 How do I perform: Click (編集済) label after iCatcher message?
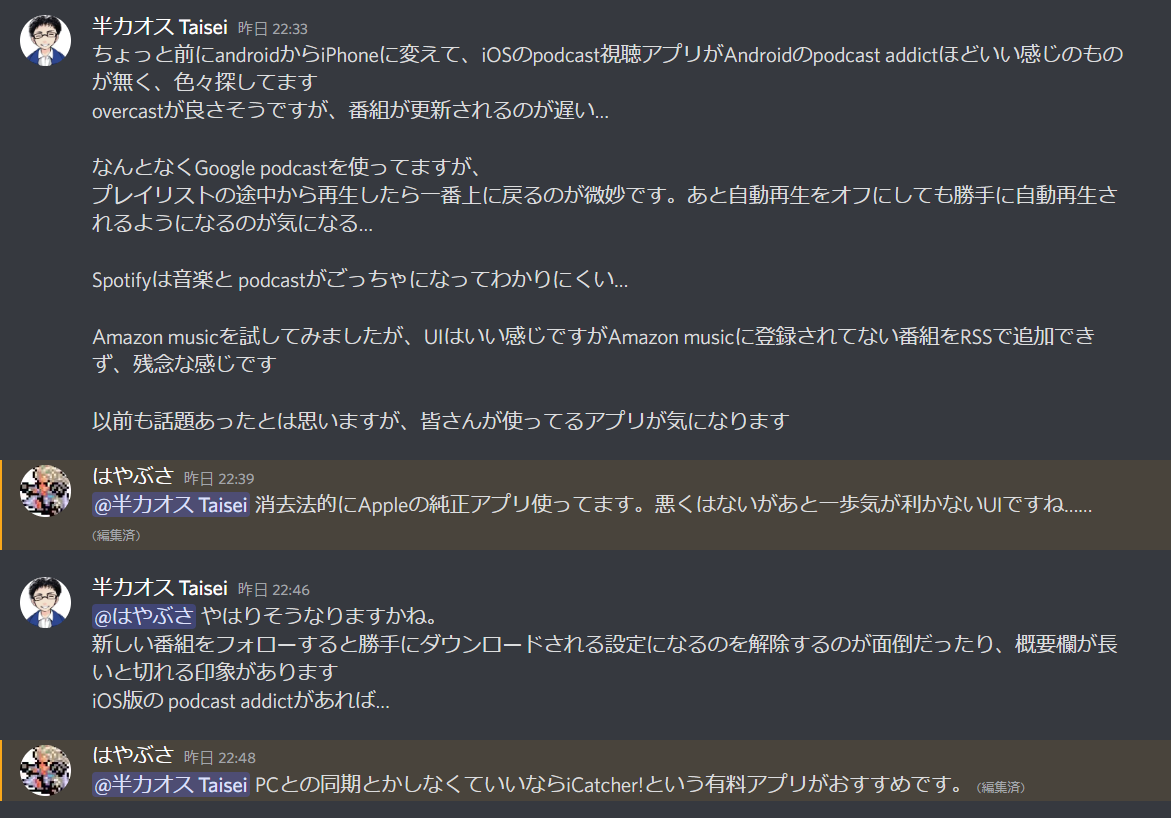(1001, 787)
